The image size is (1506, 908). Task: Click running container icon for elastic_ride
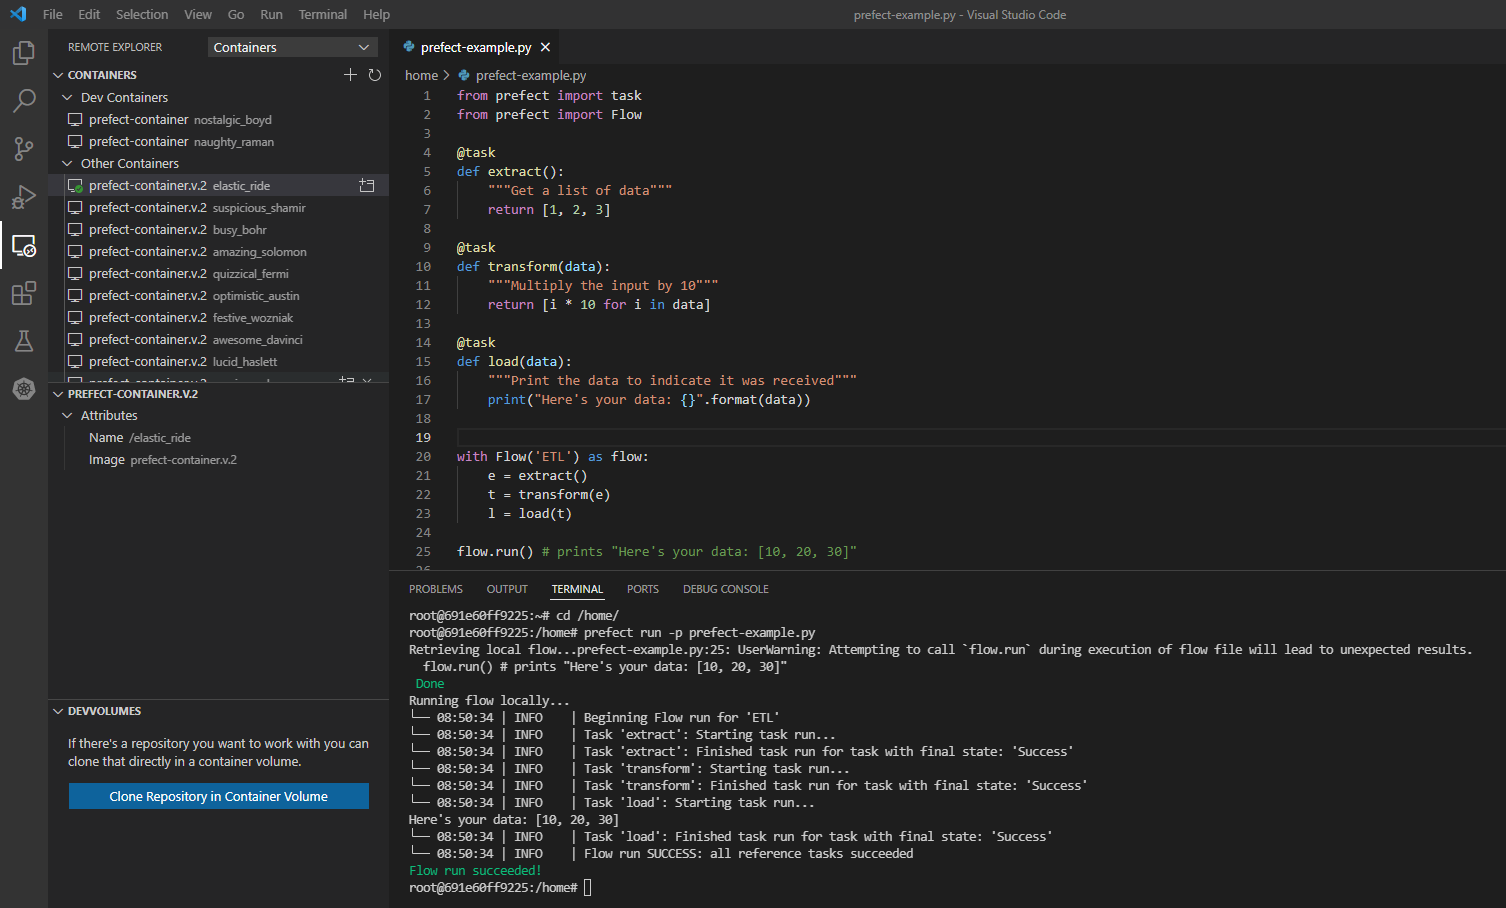tap(75, 185)
